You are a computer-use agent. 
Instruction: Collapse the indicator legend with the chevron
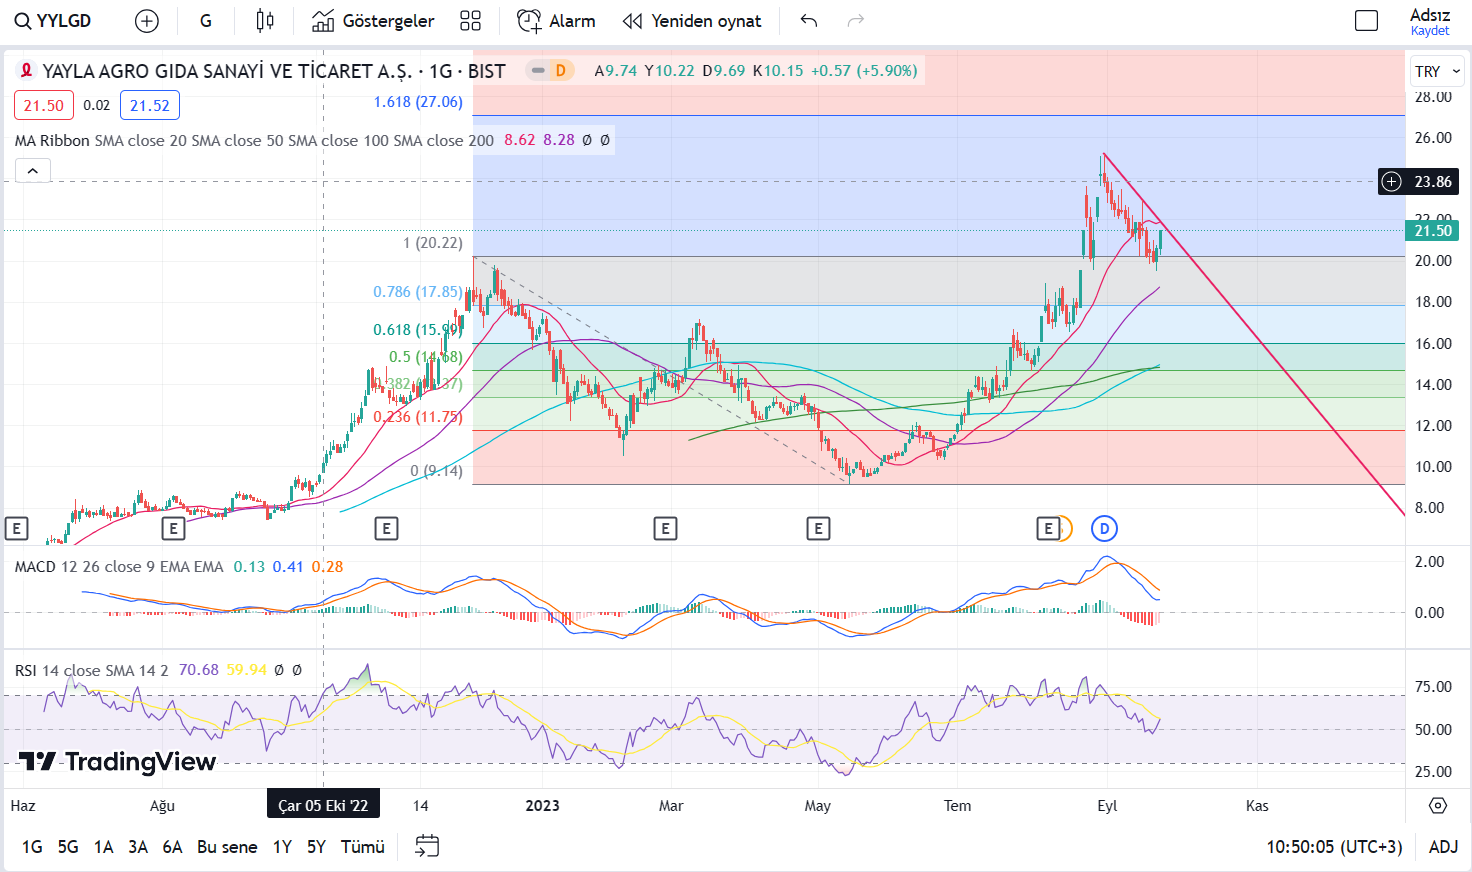(x=33, y=171)
